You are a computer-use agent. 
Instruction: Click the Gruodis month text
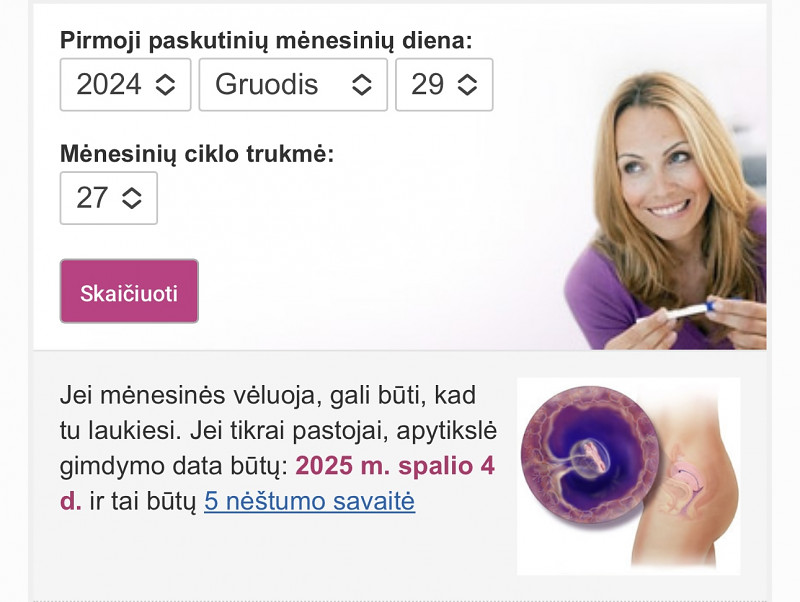point(266,85)
